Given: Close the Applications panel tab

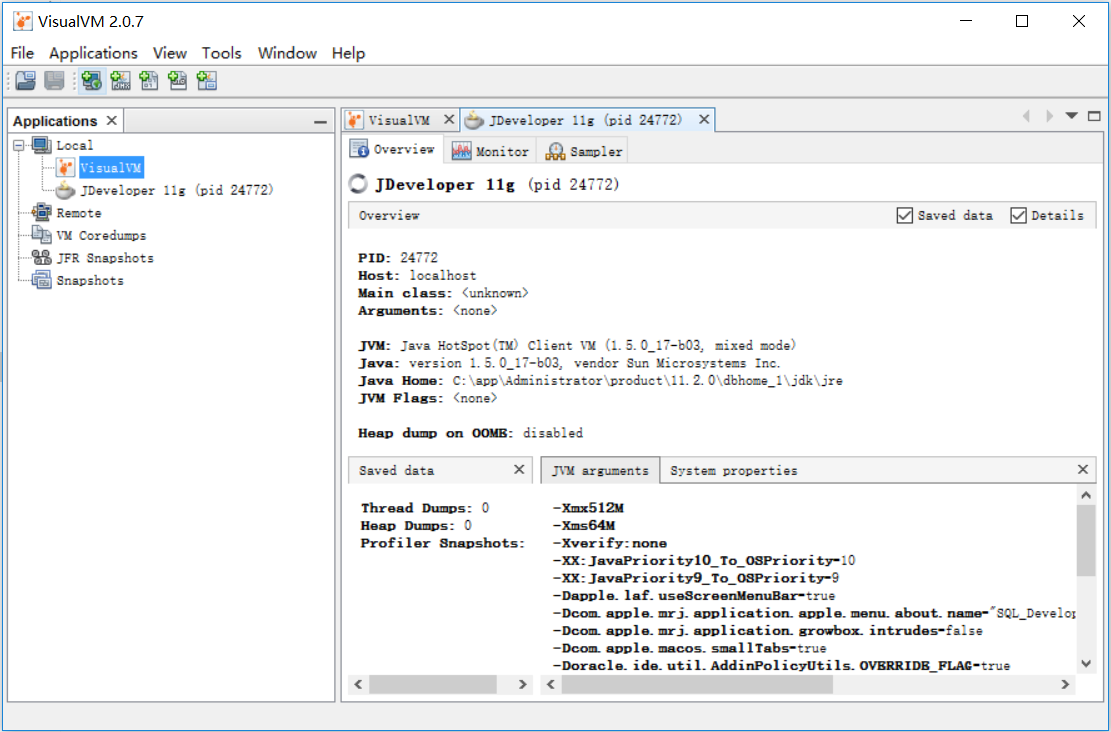Looking at the screenshot, I should click(x=111, y=120).
